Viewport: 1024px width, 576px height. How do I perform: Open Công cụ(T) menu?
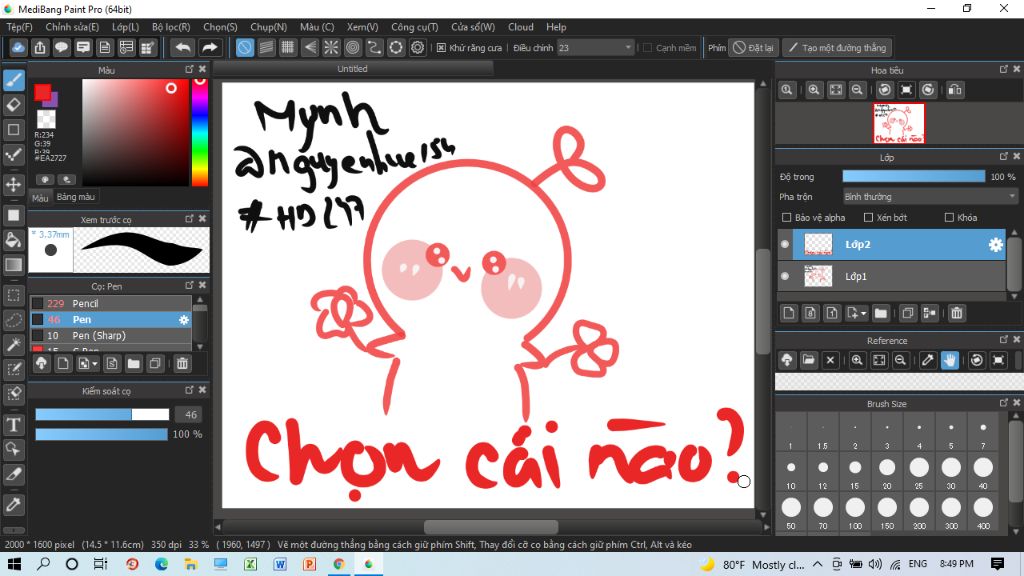(415, 27)
